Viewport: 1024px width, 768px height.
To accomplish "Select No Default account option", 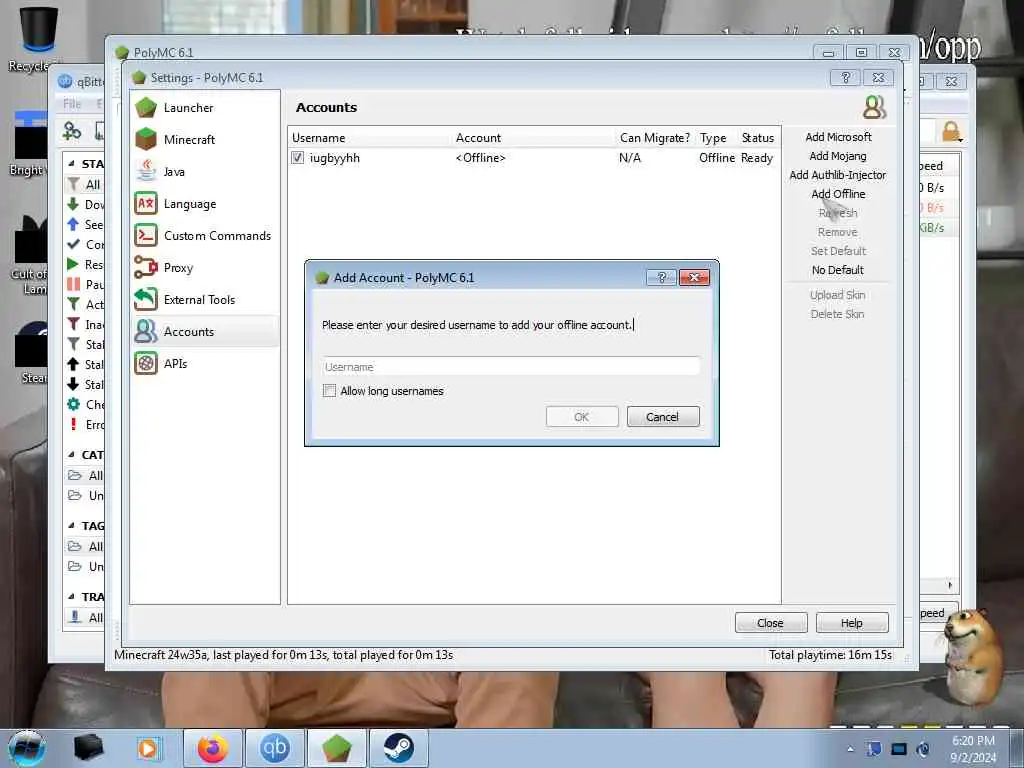I will point(838,270).
